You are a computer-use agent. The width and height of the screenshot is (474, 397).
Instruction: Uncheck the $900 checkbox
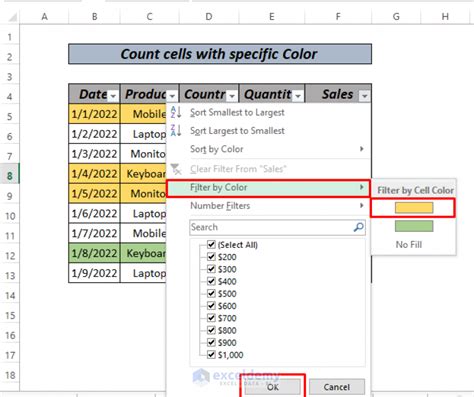(x=211, y=342)
